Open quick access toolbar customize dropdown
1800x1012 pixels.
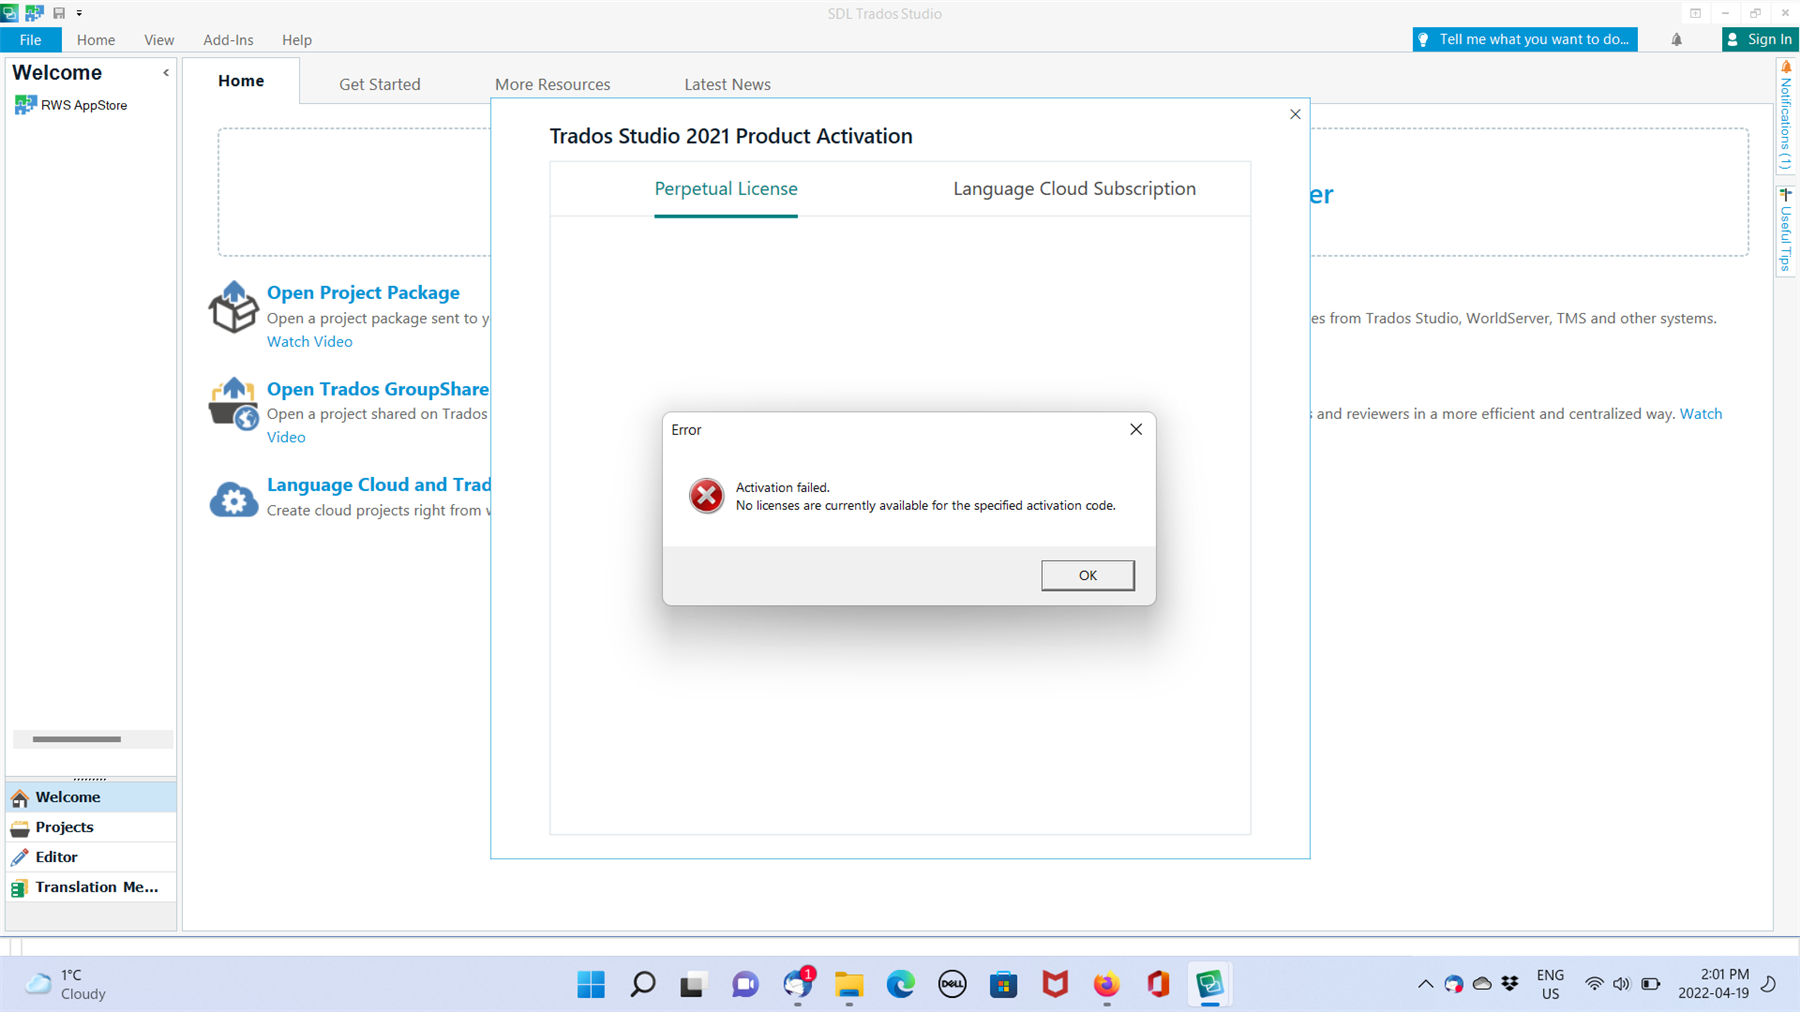pos(79,13)
